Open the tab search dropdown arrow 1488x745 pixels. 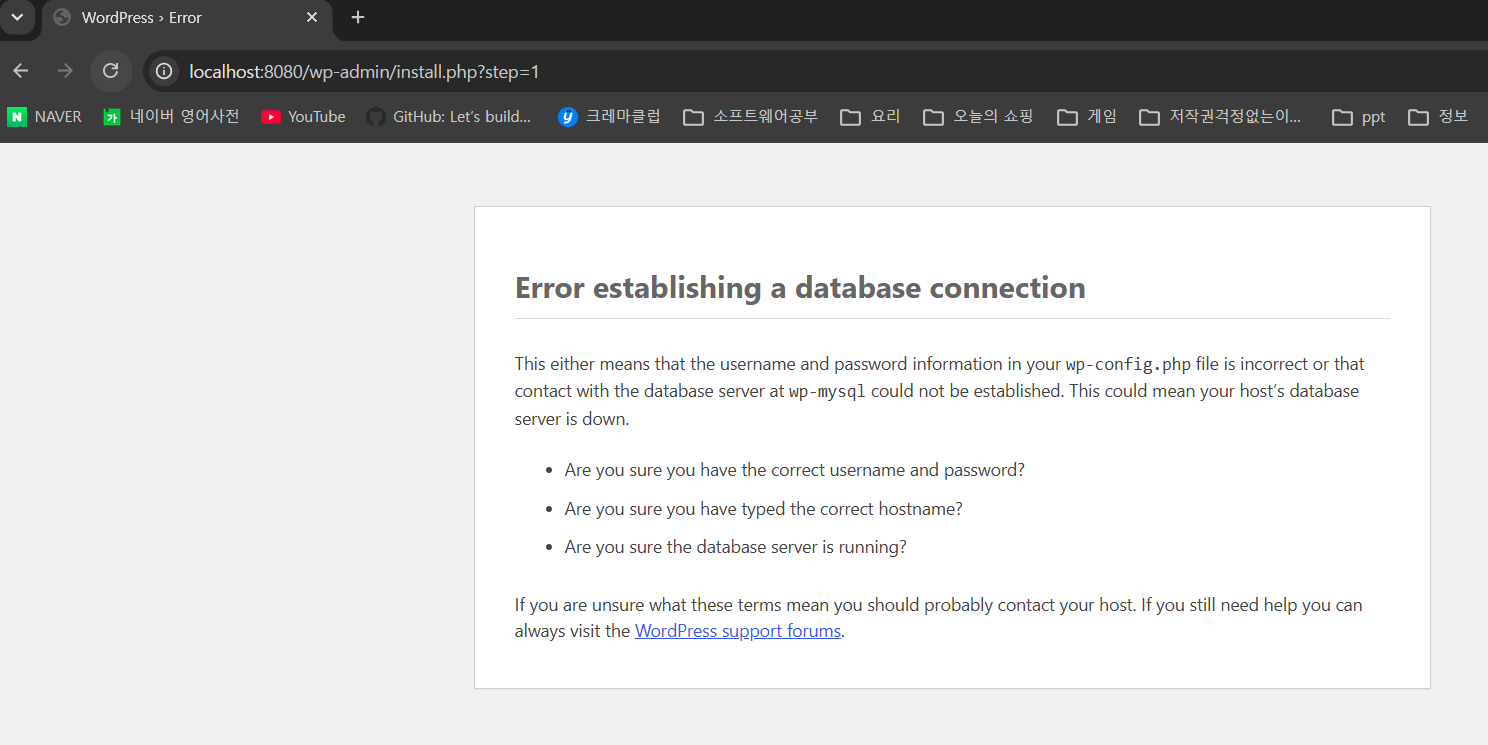(17, 17)
